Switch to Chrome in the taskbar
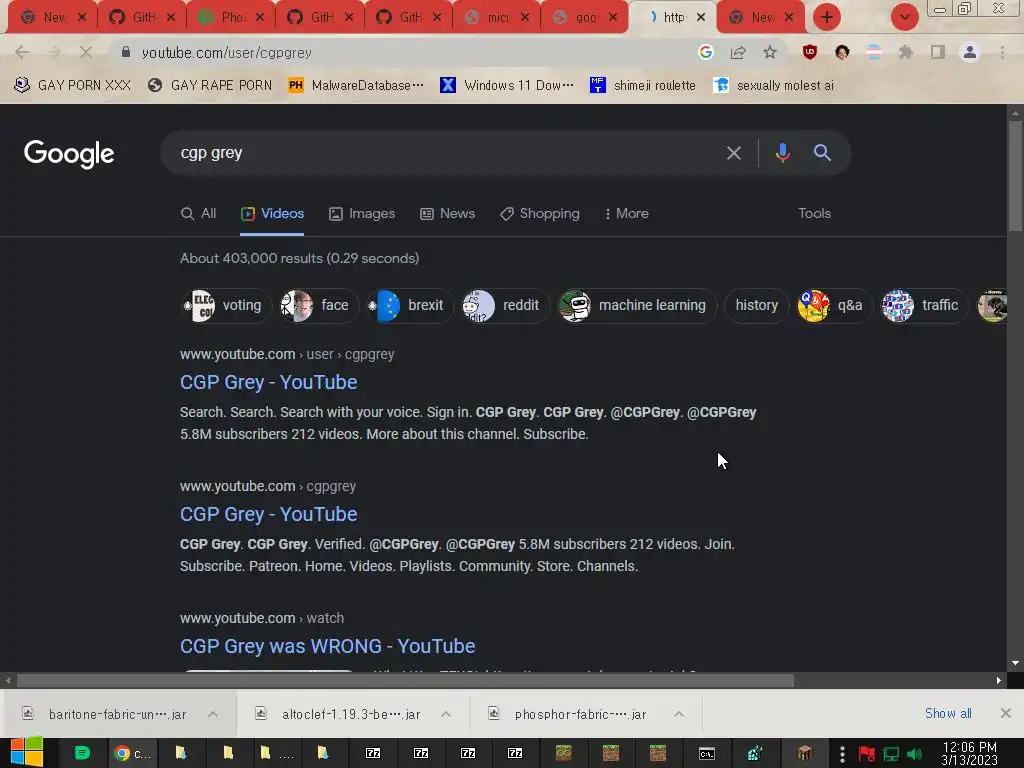 (131, 753)
